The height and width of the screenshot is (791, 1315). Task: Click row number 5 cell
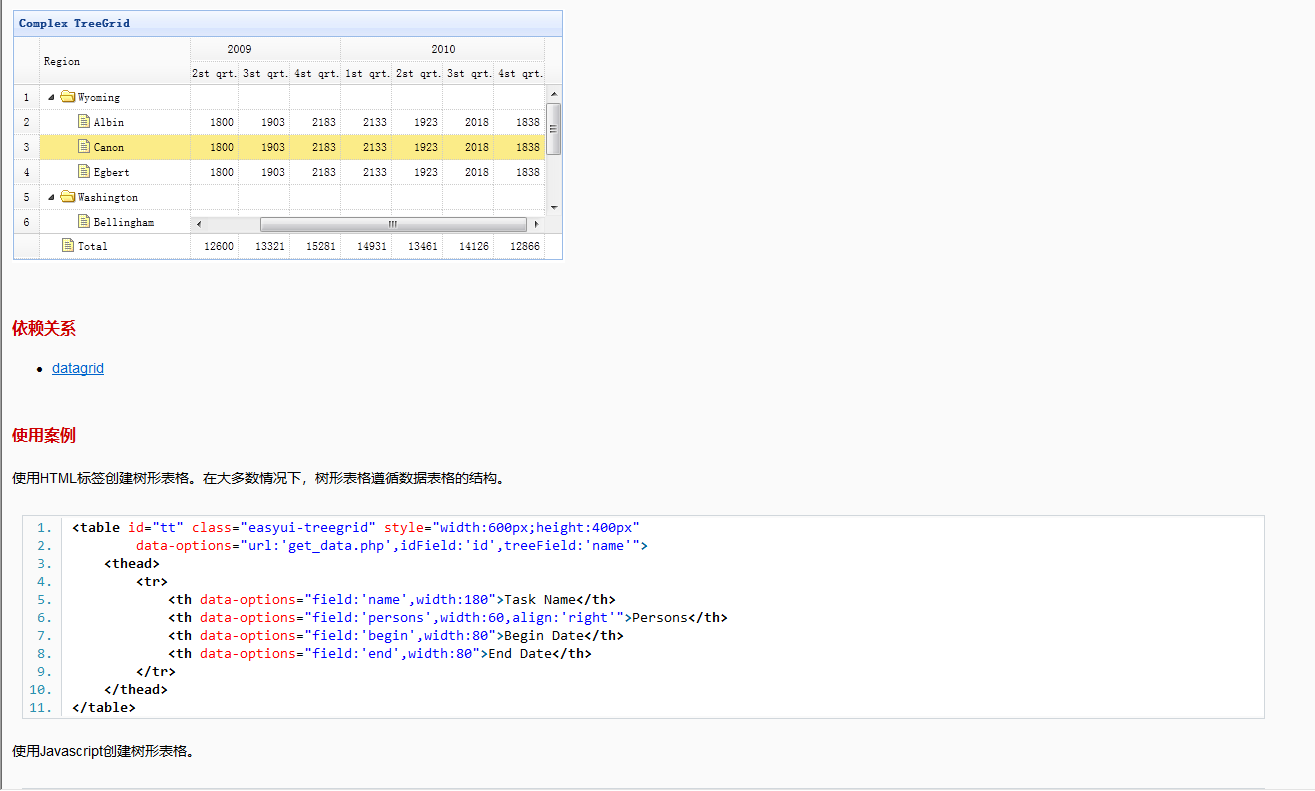point(26,197)
